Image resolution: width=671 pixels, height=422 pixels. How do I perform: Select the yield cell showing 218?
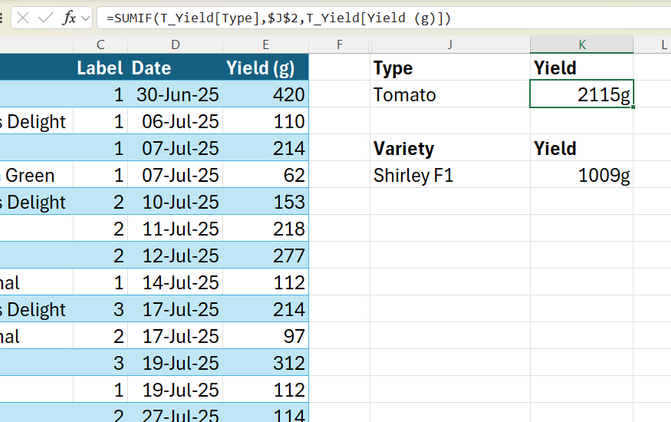point(266,229)
